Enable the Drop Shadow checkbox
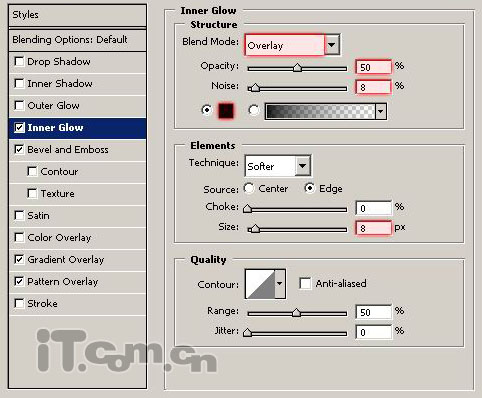The width and height of the screenshot is (482, 398). tap(19, 62)
